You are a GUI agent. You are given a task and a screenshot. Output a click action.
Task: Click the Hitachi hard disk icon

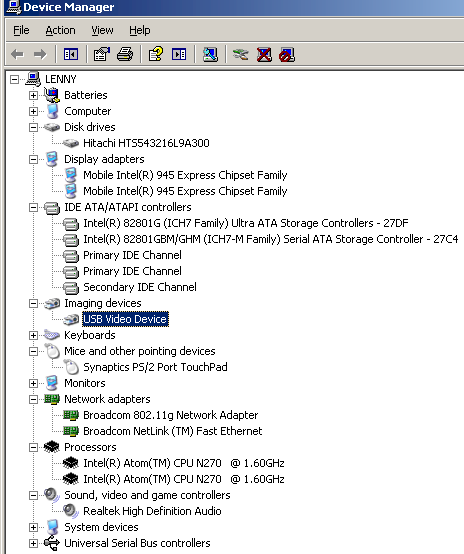click(71, 143)
